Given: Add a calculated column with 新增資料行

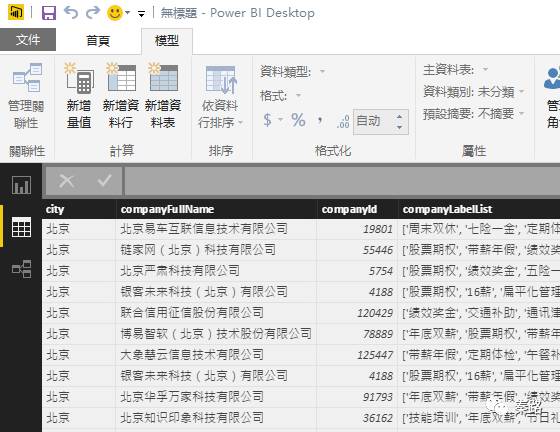Looking at the screenshot, I should pyautogui.click(x=121, y=96).
